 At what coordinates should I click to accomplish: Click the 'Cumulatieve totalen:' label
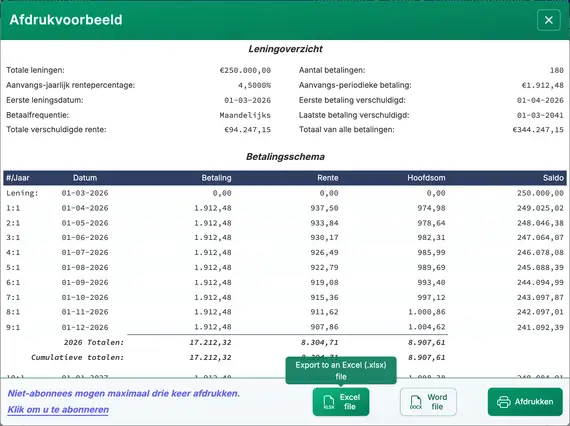[77, 357]
